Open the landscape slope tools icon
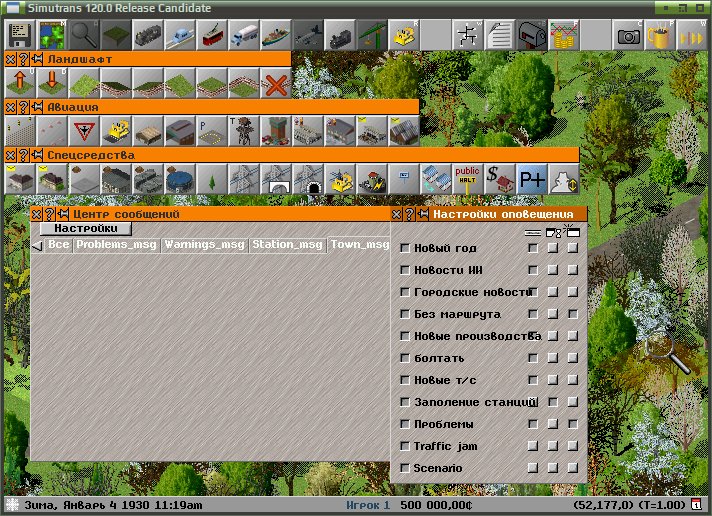 point(116,35)
